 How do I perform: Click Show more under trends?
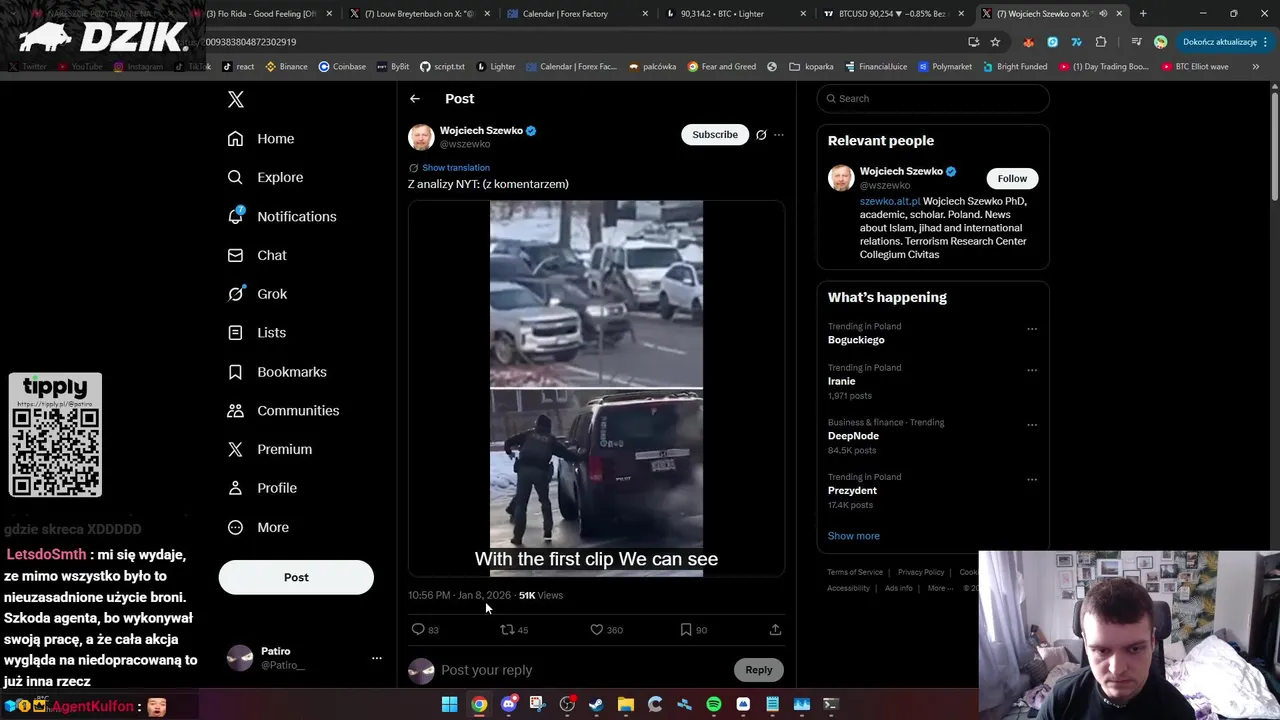tap(854, 536)
